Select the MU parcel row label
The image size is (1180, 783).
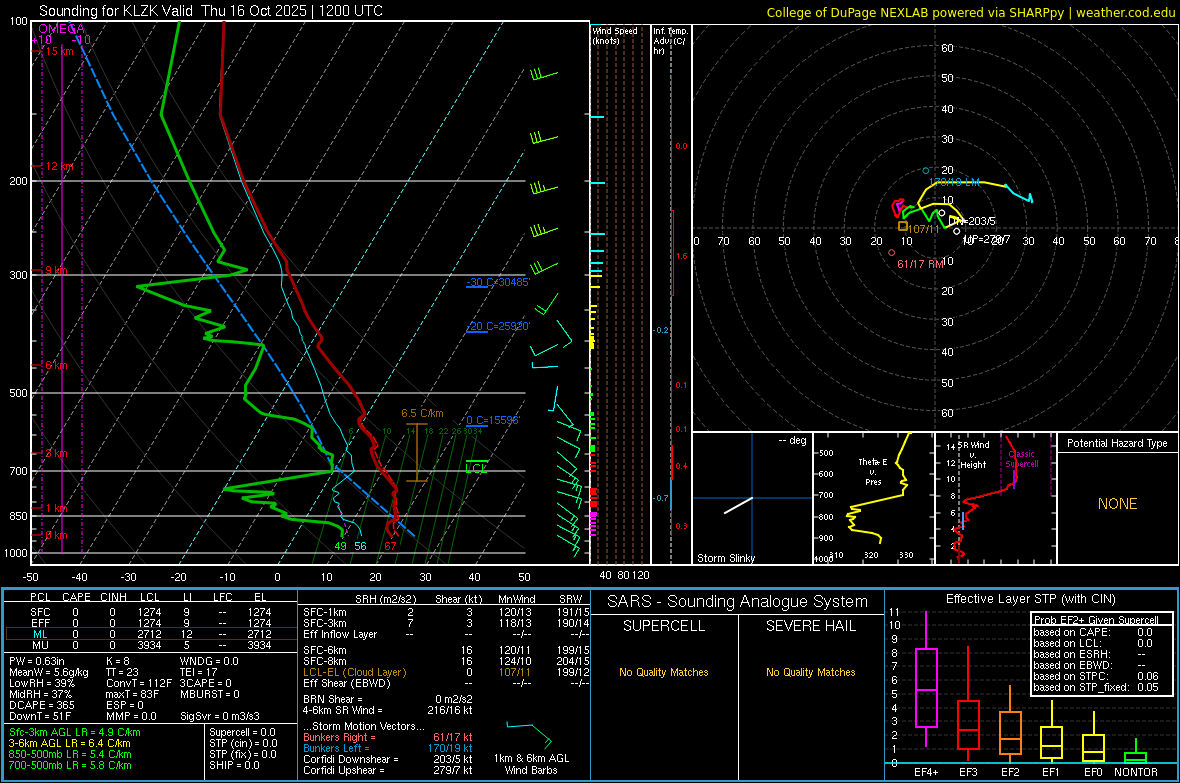coord(40,645)
